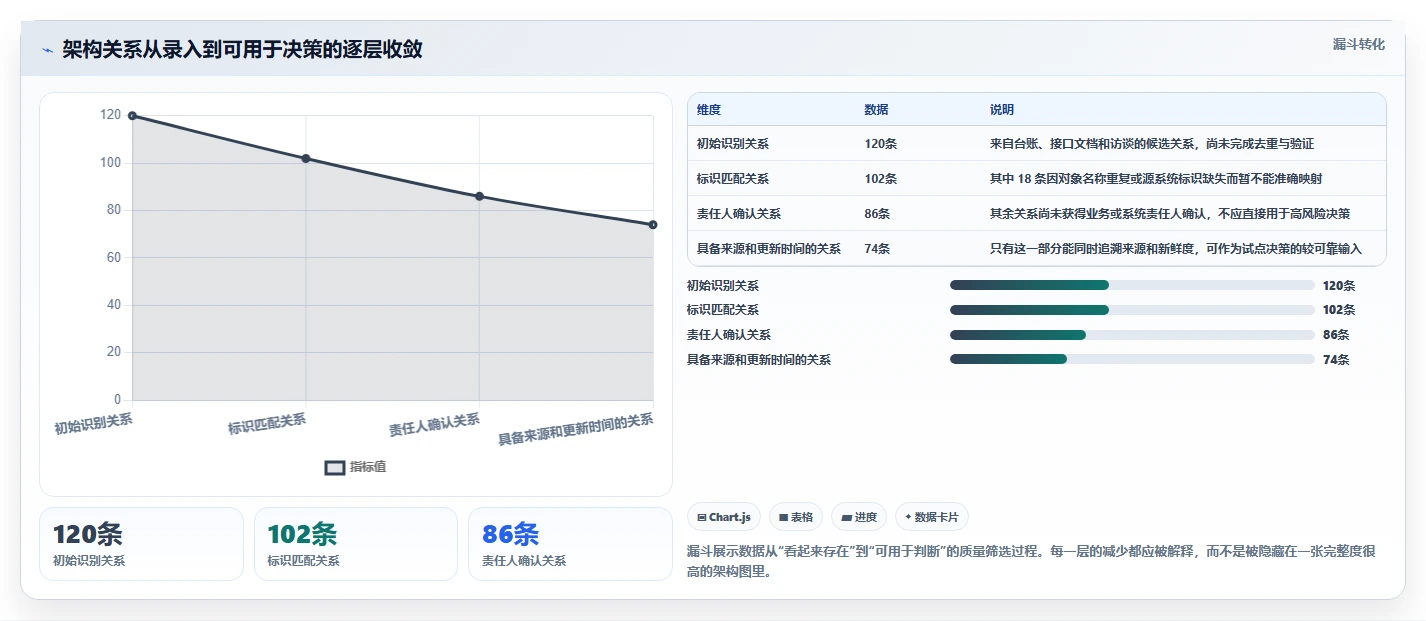The width and height of the screenshot is (1426, 621).
Task: Click the 初始识别关系 progress bar
Action: pos(1132,285)
